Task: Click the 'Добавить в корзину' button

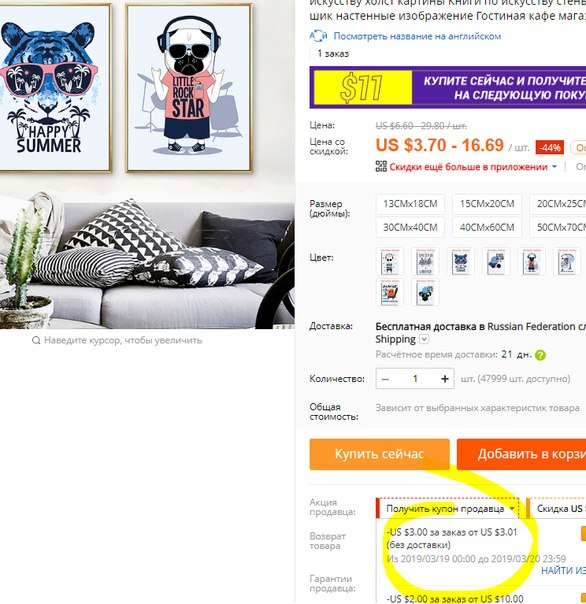Action: pyautogui.click(x=522, y=454)
